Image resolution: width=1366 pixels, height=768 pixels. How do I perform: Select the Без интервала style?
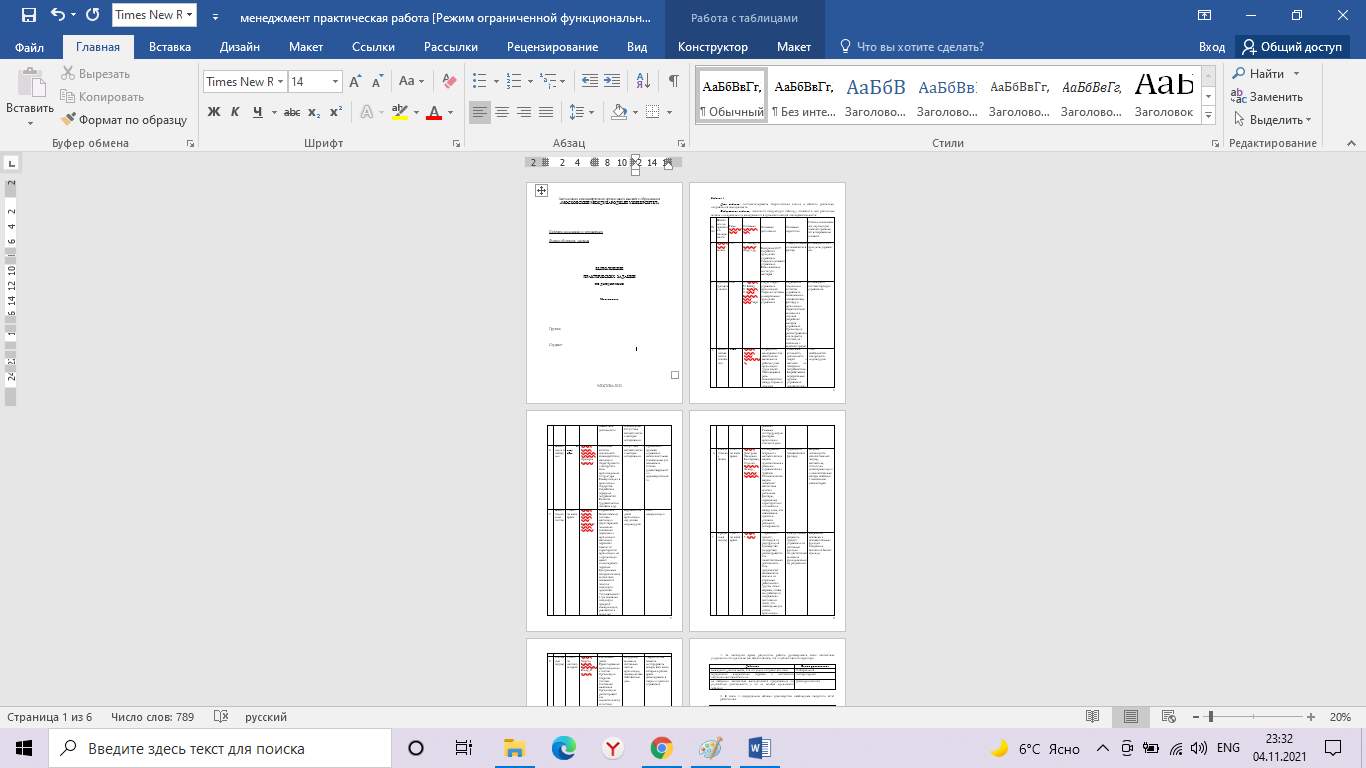[803, 96]
